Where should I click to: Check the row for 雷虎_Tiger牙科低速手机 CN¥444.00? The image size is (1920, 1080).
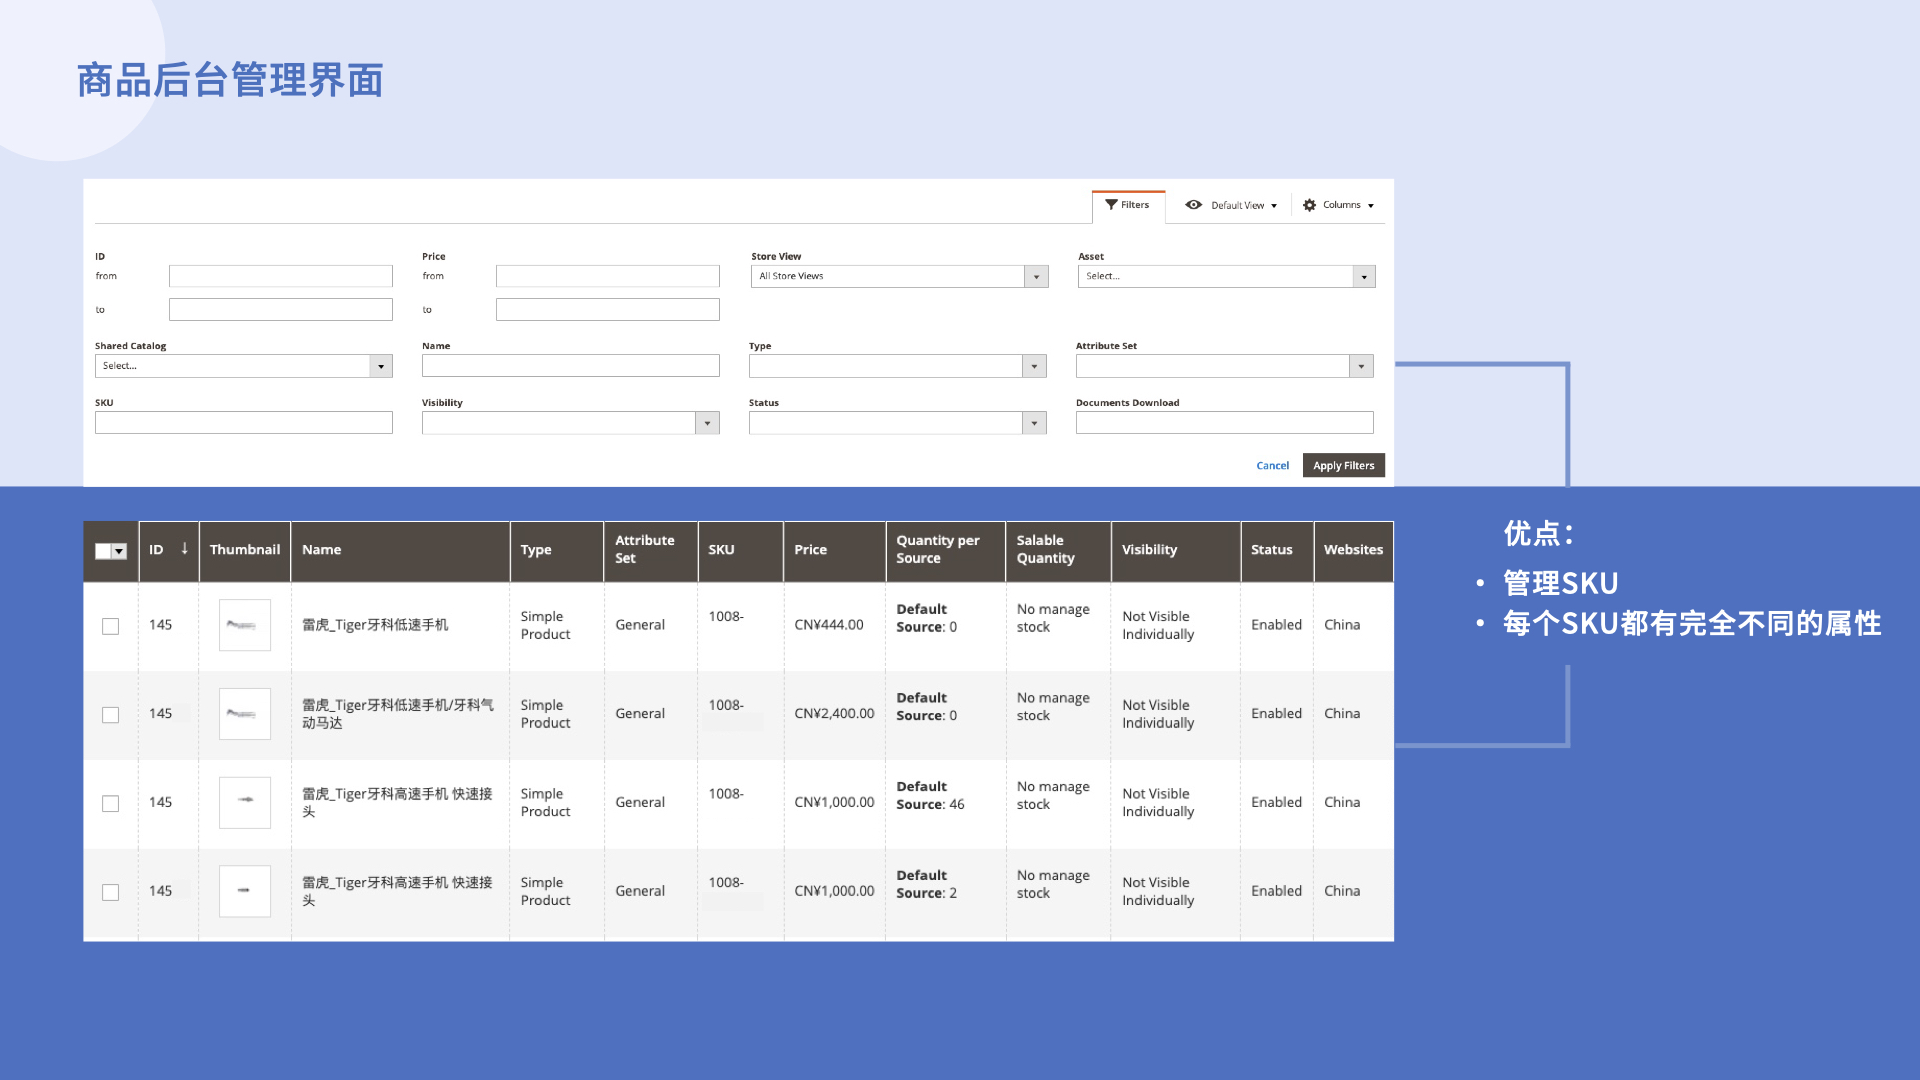coord(111,626)
